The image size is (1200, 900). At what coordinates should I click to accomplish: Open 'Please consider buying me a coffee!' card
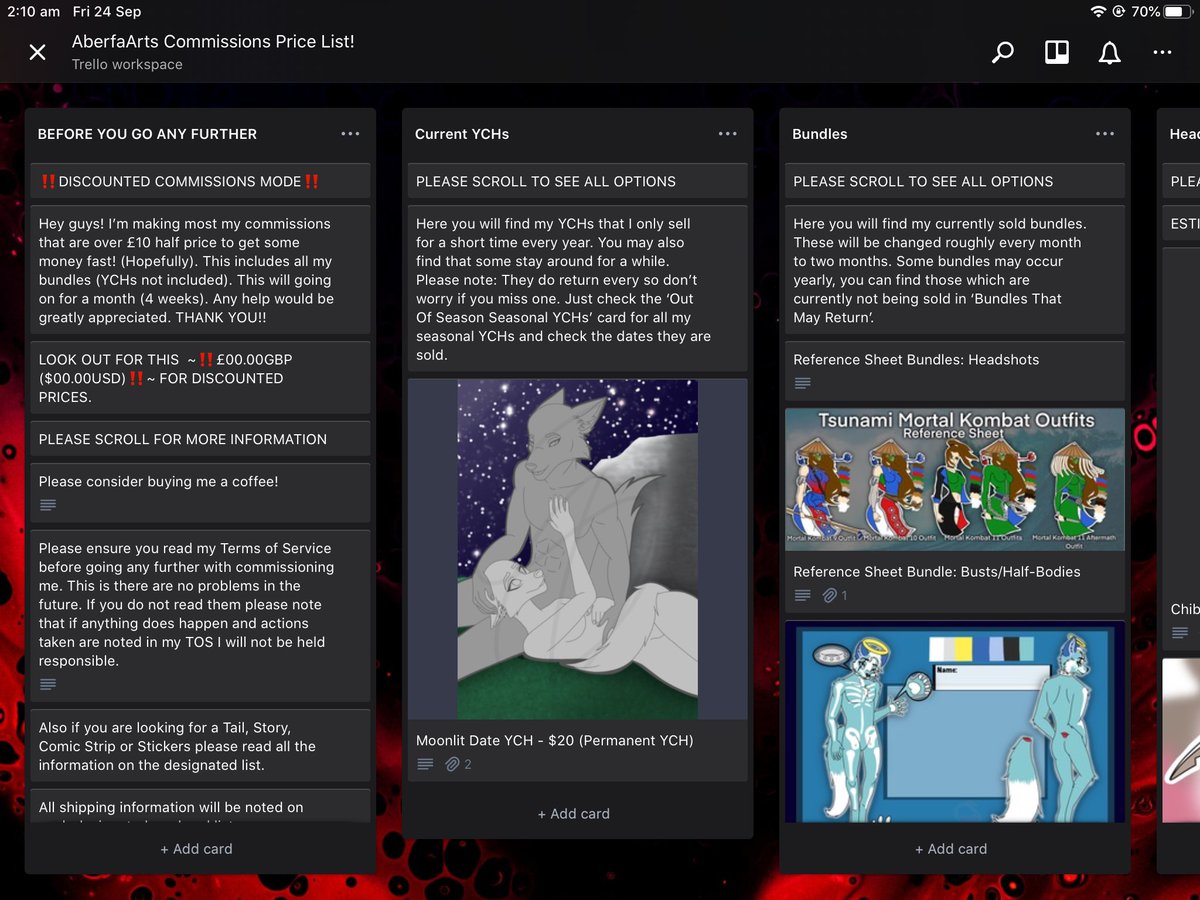200,492
